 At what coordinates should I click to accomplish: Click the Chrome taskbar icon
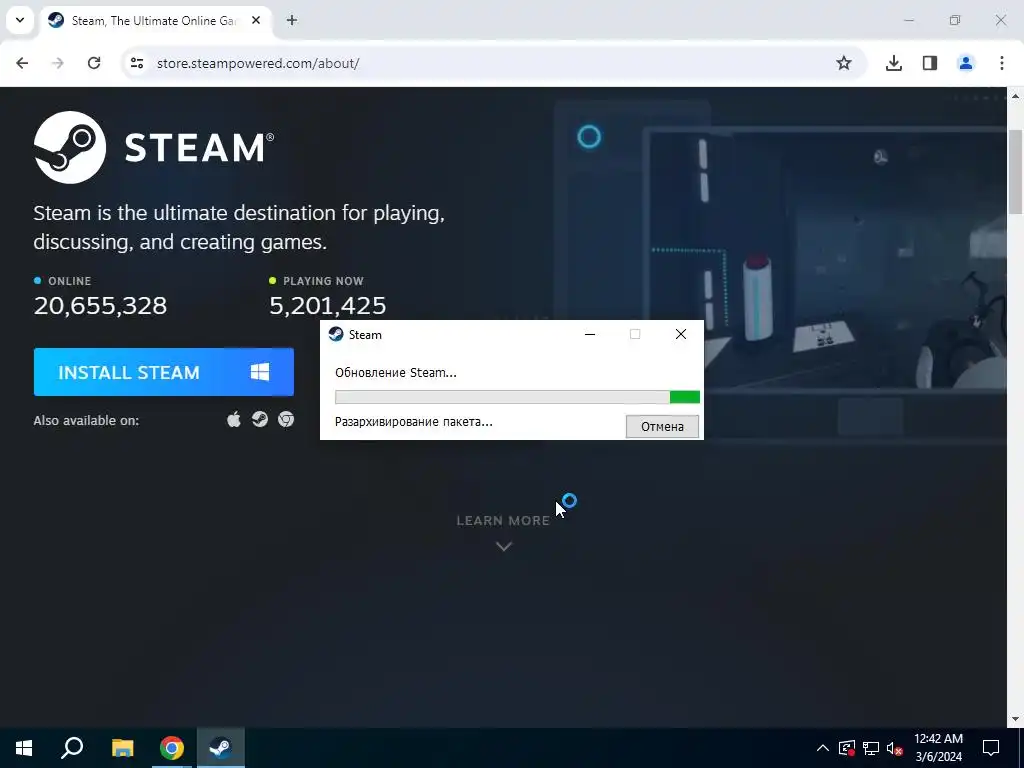click(172, 748)
